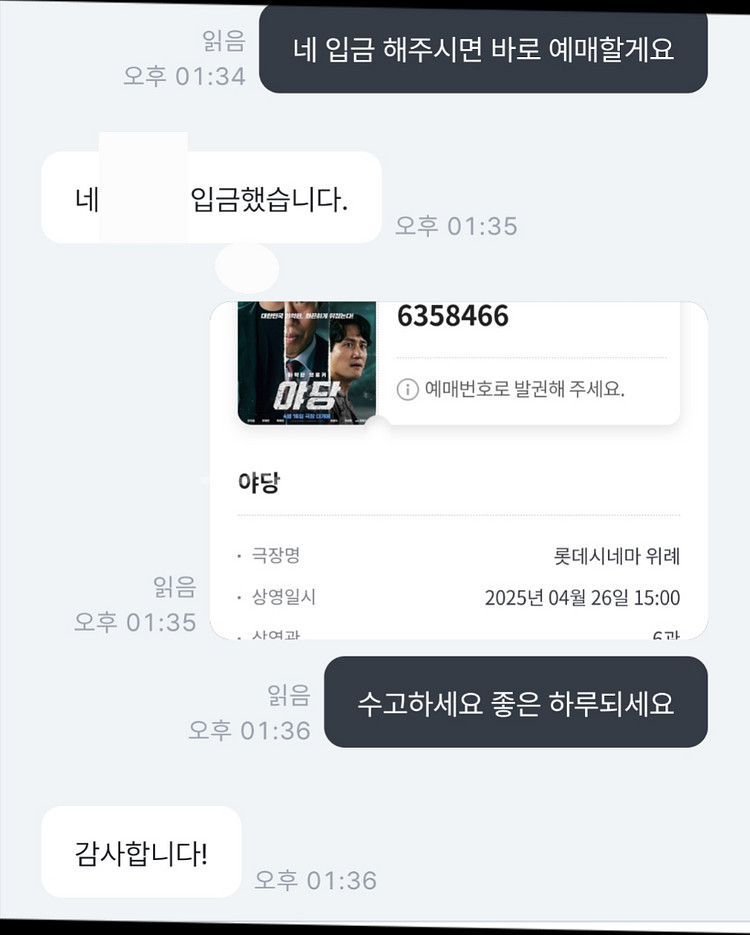Screen dimensions: 750x935
Task: Tap the "입금했습니다" message bubble
Action: [x=270, y=200]
